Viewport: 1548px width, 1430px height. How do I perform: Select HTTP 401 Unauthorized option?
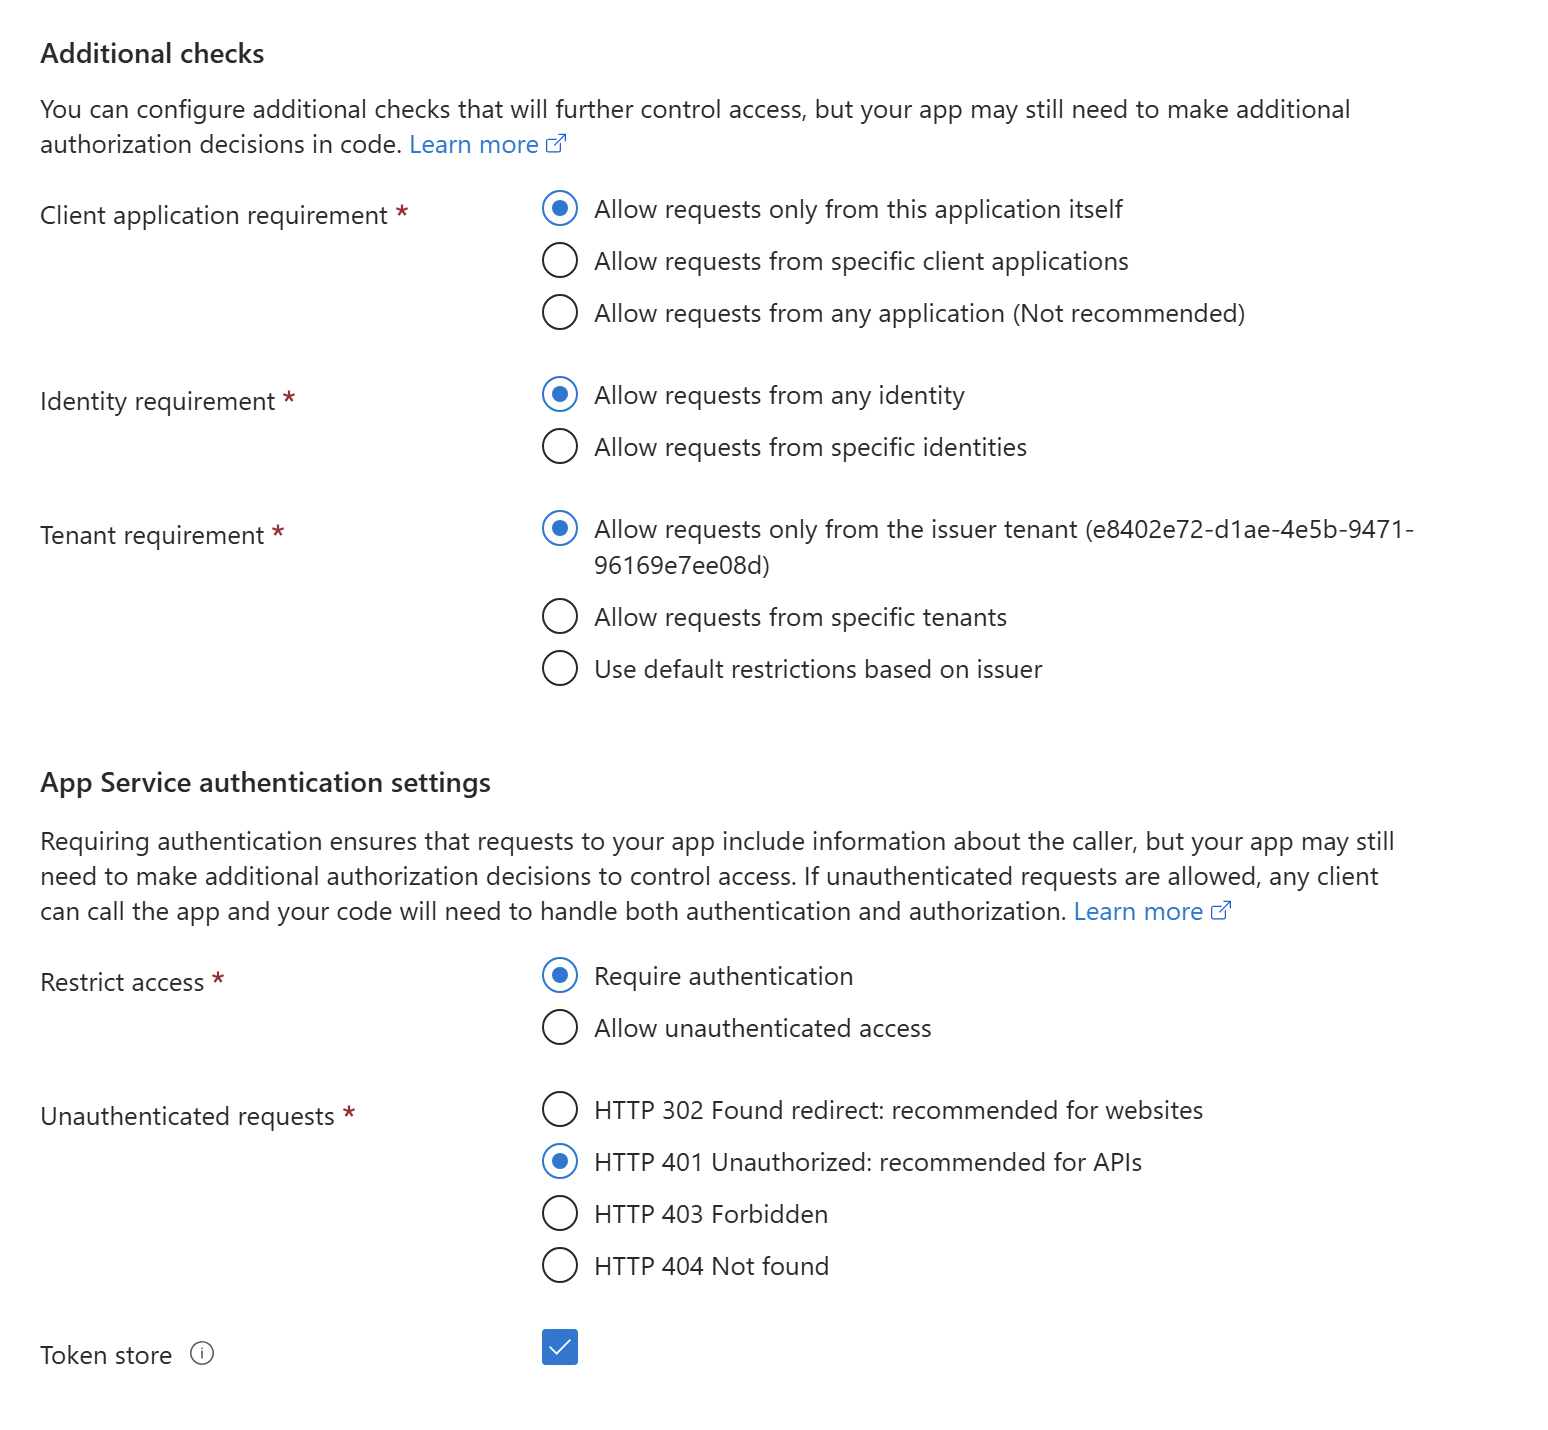(560, 1161)
